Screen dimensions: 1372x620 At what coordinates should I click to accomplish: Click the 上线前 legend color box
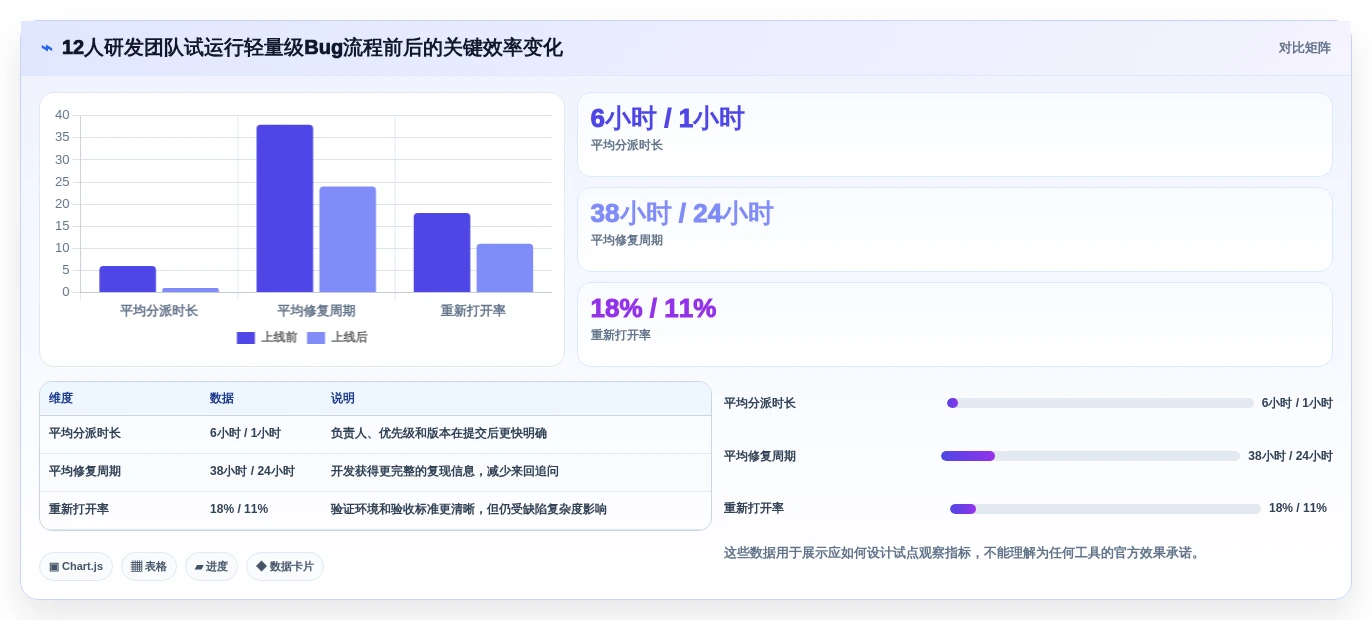(246, 338)
